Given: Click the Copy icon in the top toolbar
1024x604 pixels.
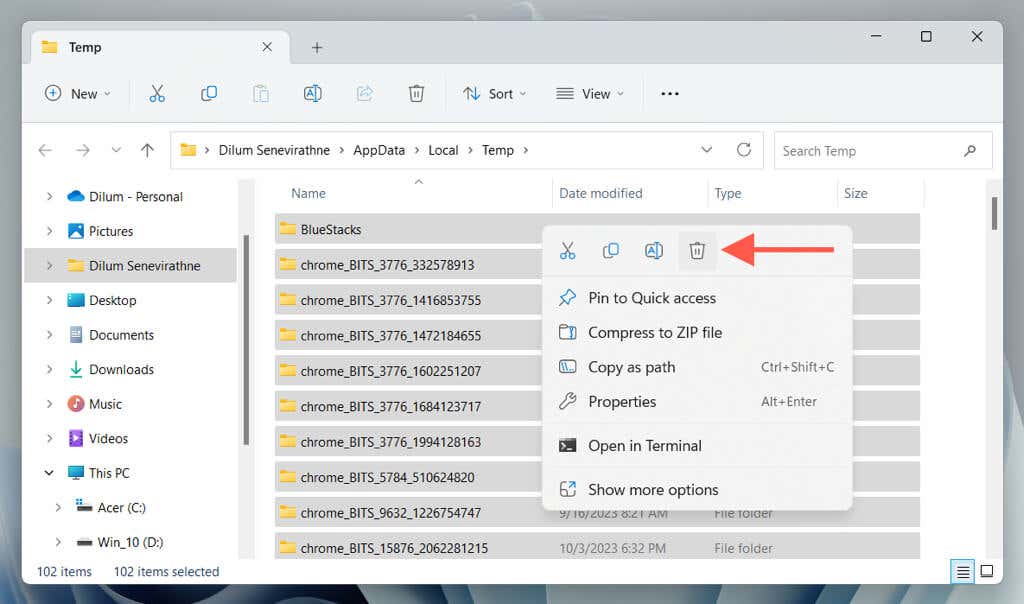Looking at the screenshot, I should pos(209,94).
